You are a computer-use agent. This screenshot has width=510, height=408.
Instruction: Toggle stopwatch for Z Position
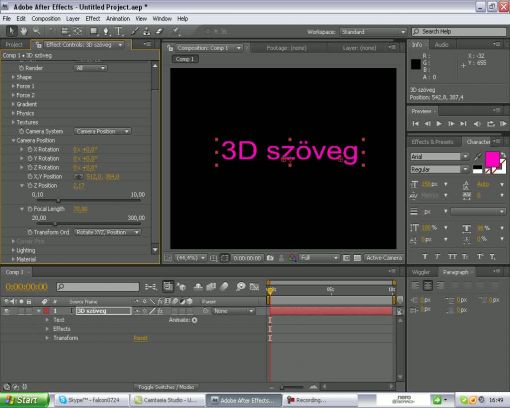pyautogui.click(x=30, y=185)
